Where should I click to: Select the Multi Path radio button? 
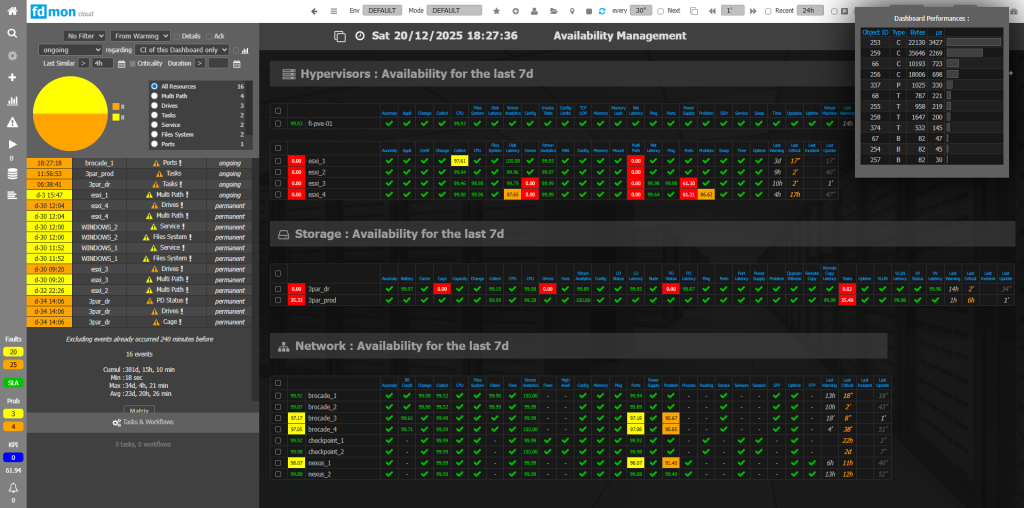[x=153, y=96]
